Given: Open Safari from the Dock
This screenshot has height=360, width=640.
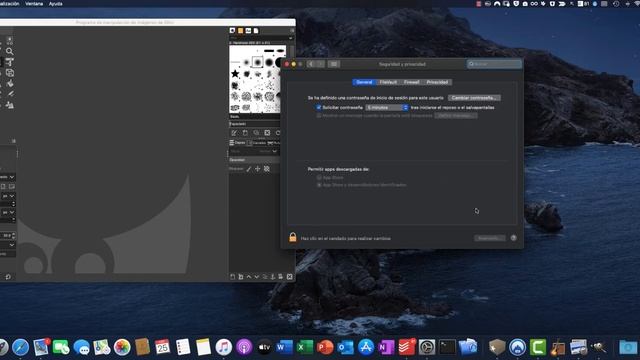Looking at the screenshot, I should pyautogui.click(x=20, y=347).
